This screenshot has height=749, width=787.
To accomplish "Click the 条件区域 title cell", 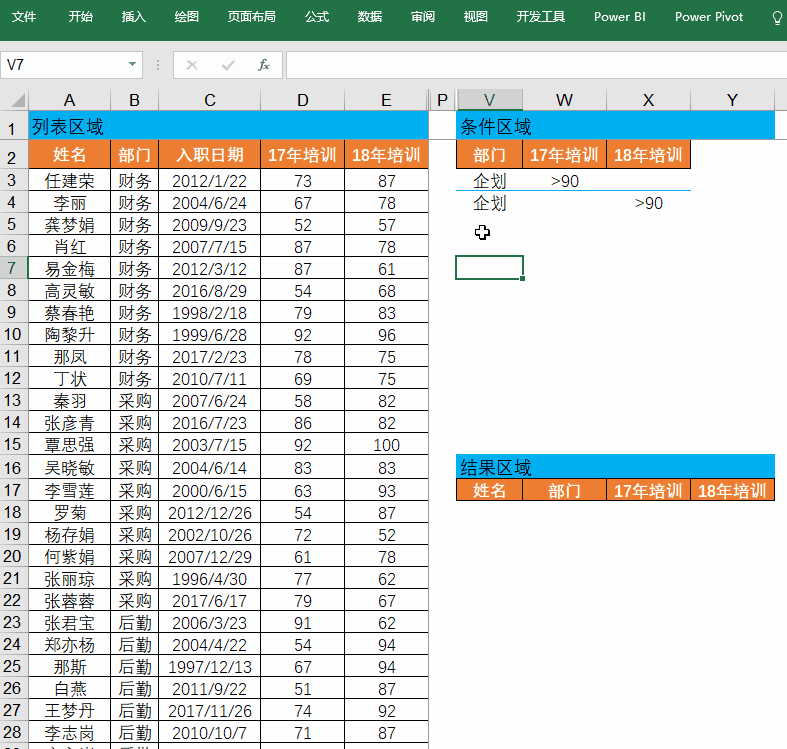I will point(615,126).
